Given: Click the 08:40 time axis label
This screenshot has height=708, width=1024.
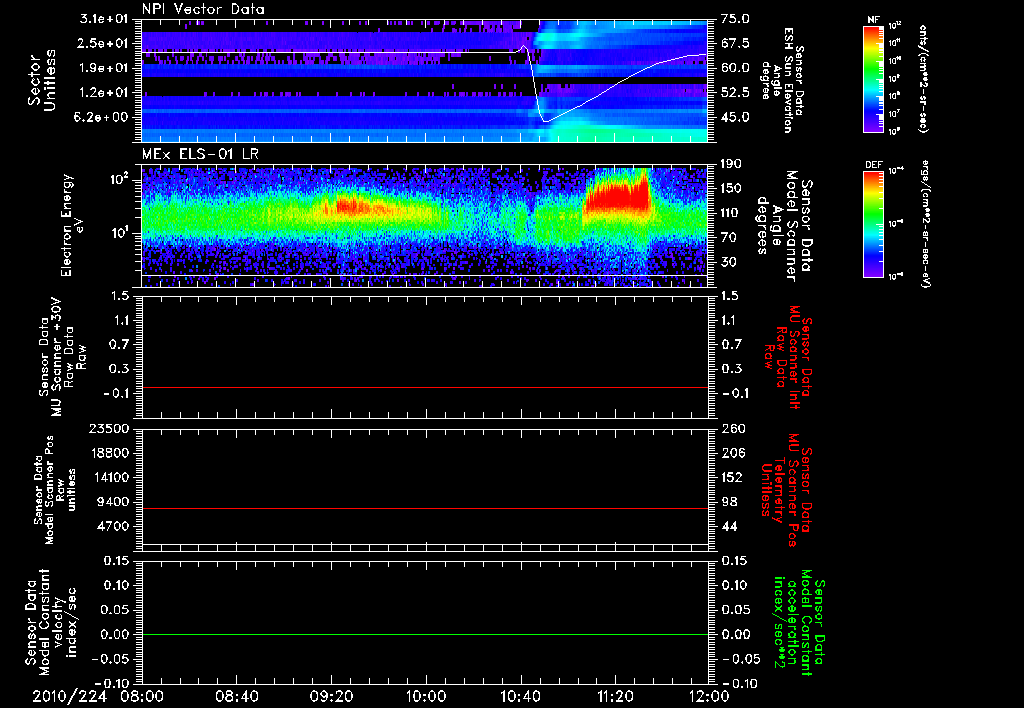Looking at the screenshot, I should [237, 695].
